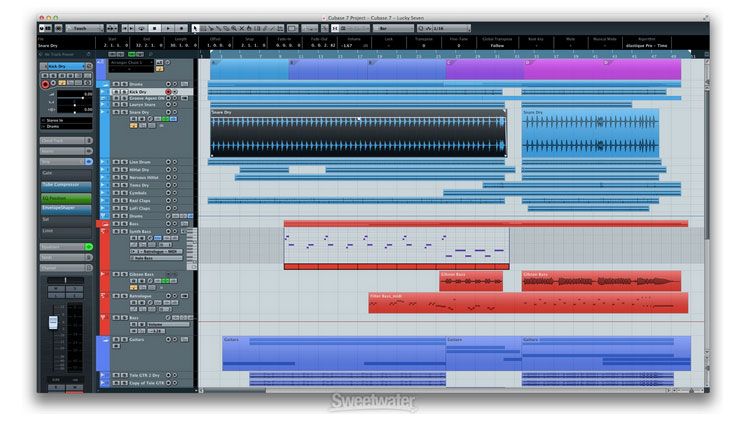Click the Record transport button
The width and height of the screenshot is (745, 424).
181,29
